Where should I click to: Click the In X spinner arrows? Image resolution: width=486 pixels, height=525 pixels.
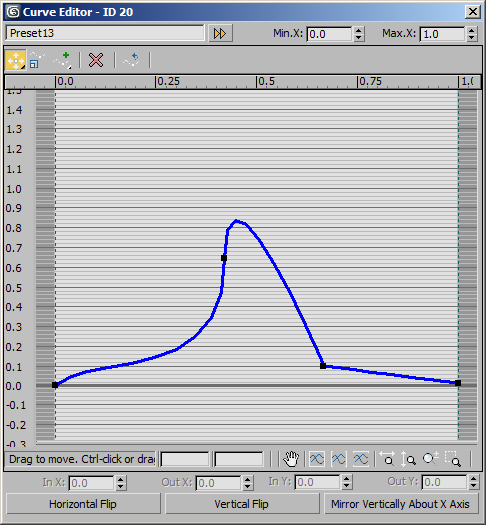[121, 483]
